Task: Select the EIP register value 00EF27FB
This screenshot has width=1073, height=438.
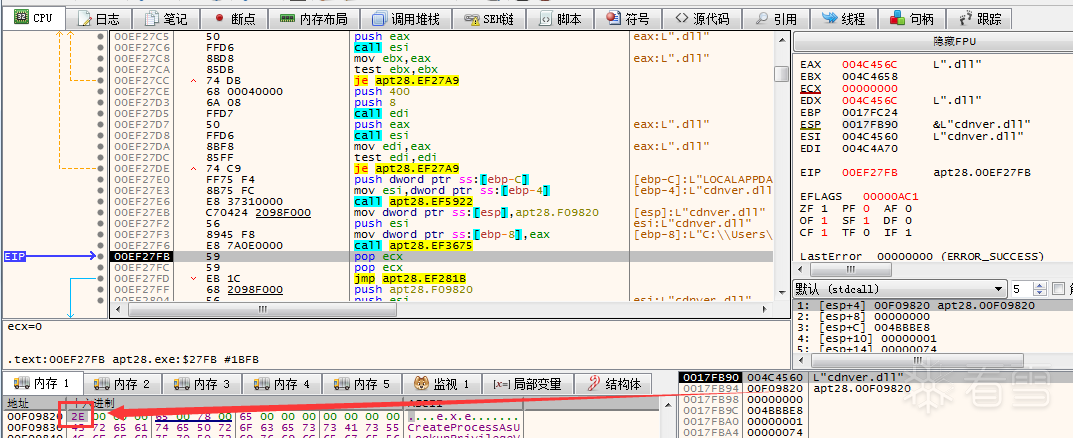Action: pos(868,172)
